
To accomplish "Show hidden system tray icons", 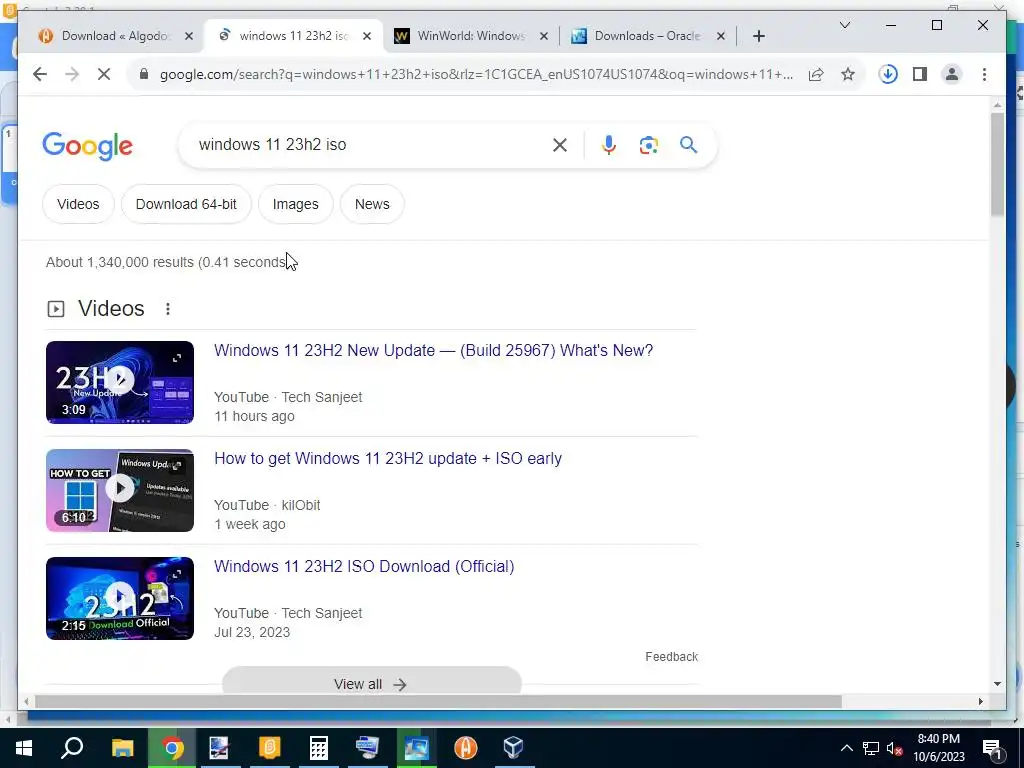I will [x=846, y=748].
